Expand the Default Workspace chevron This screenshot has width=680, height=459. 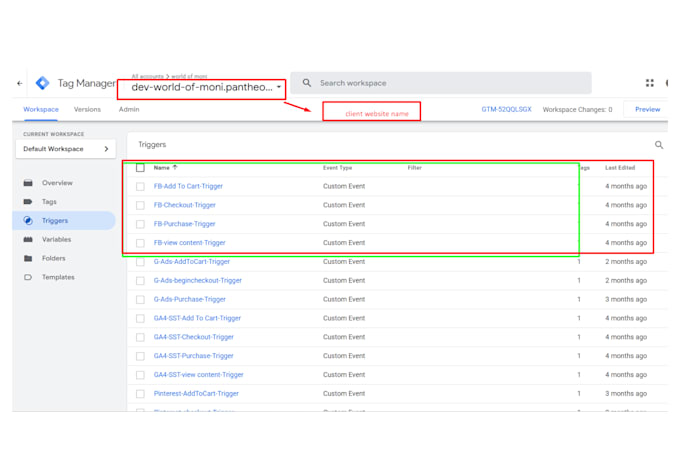(106, 149)
